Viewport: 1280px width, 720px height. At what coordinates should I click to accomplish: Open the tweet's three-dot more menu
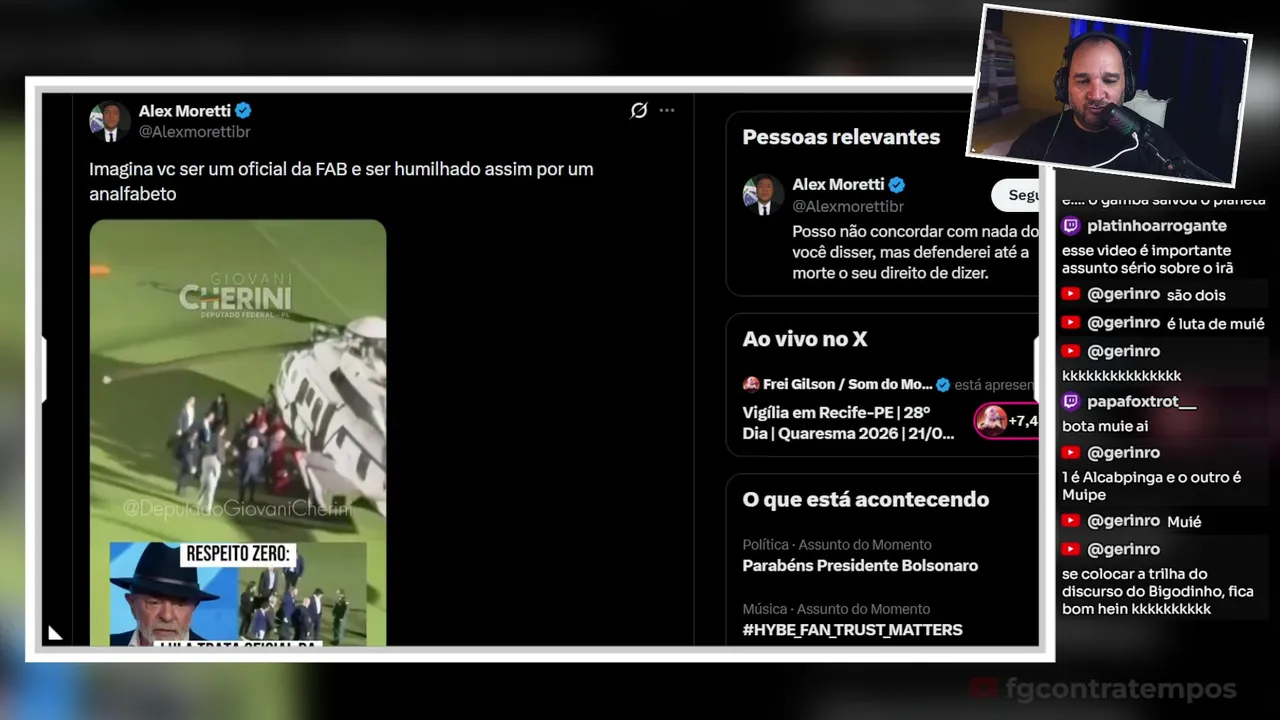[x=667, y=110]
